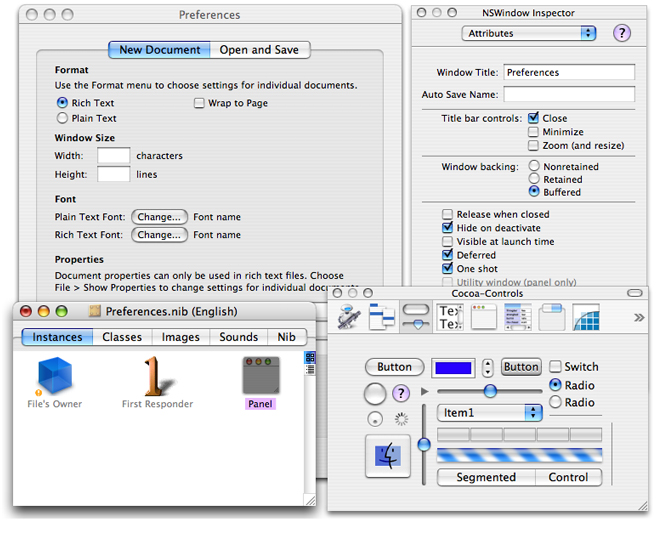Uncheck the Close title bar control

point(533,118)
